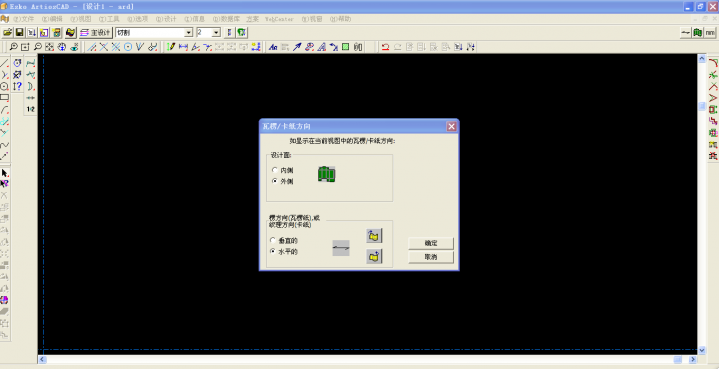Select the Arc drawing tool
Viewport: 719px width, 369px height.
[4, 110]
